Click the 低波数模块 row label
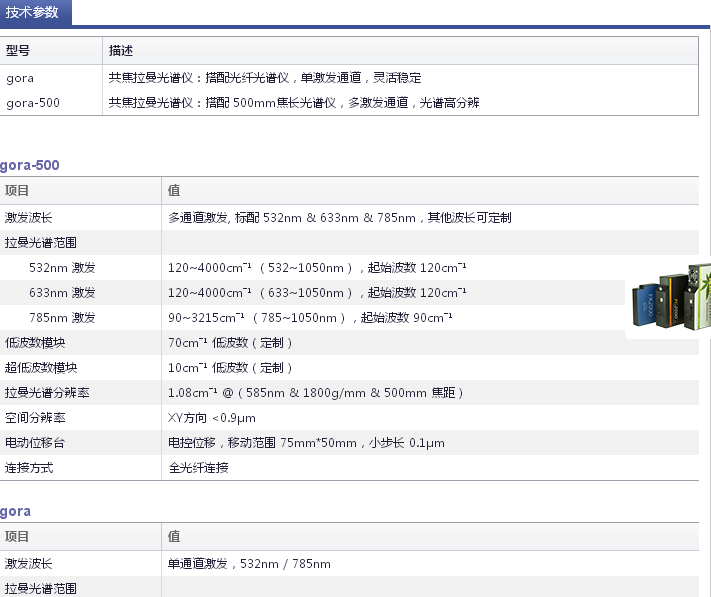This screenshot has height=597, width=711. coord(34,342)
